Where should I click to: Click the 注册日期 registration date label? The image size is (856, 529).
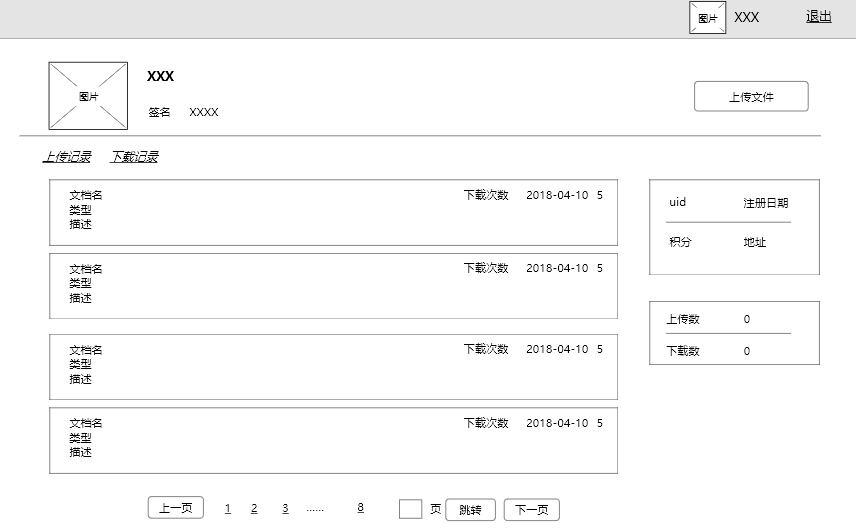click(765, 203)
